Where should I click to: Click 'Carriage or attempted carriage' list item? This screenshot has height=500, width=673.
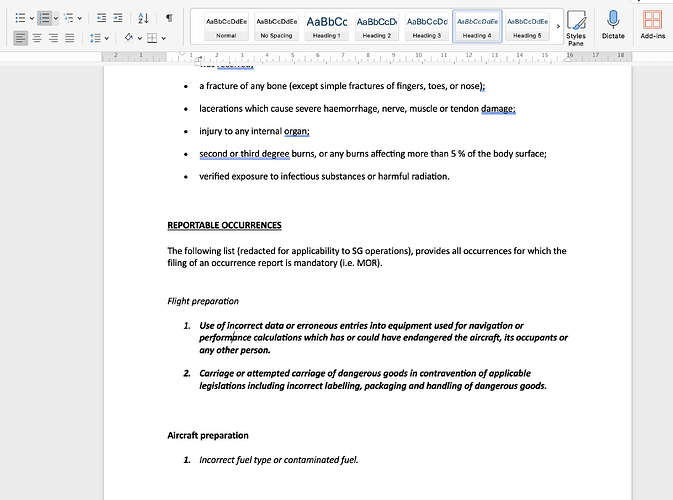click(373, 379)
